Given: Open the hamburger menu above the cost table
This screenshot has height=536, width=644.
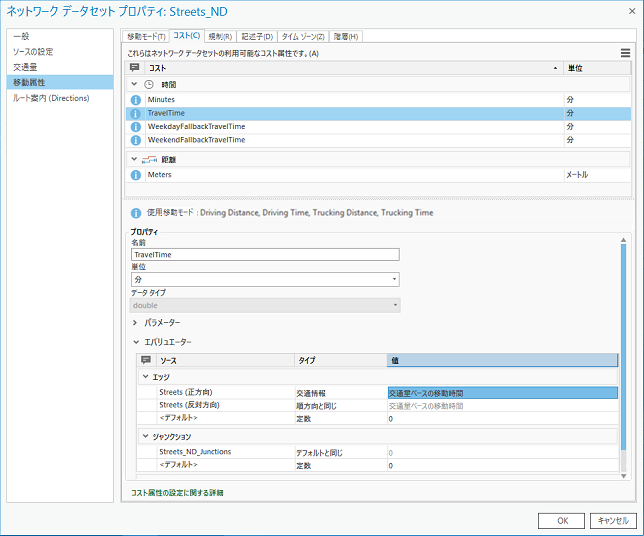Looking at the screenshot, I should click(625, 52).
